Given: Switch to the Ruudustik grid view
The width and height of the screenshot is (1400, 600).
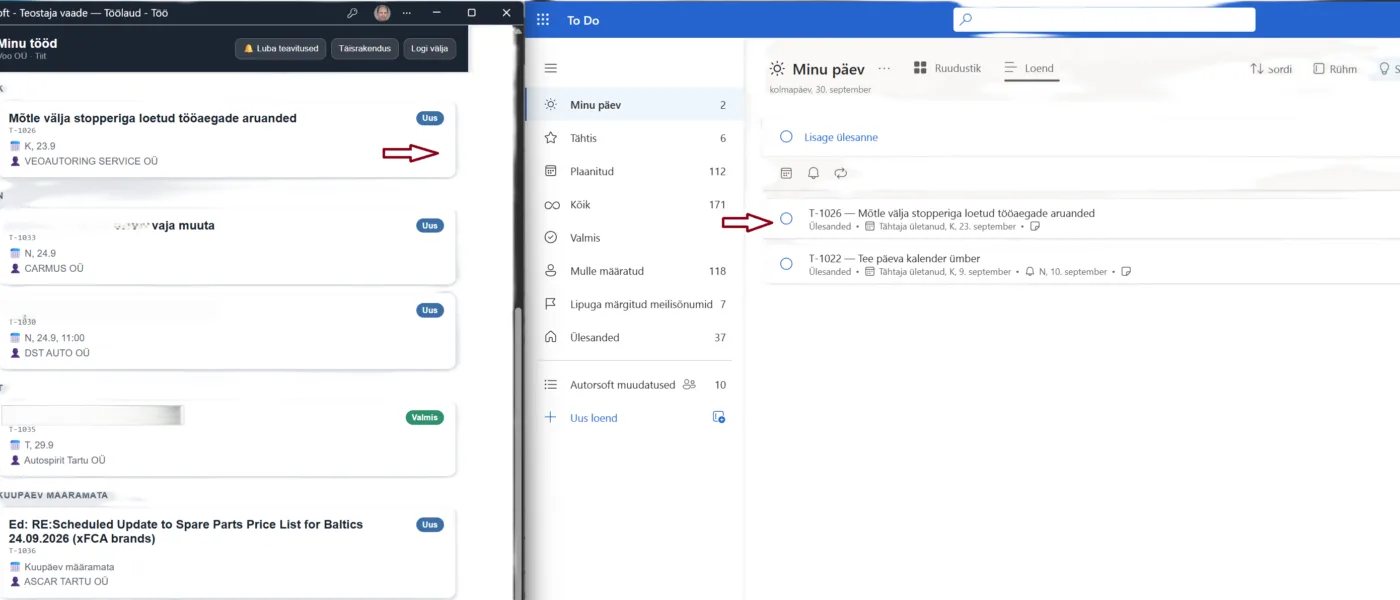Looking at the screenshot, I should point(947,68).
